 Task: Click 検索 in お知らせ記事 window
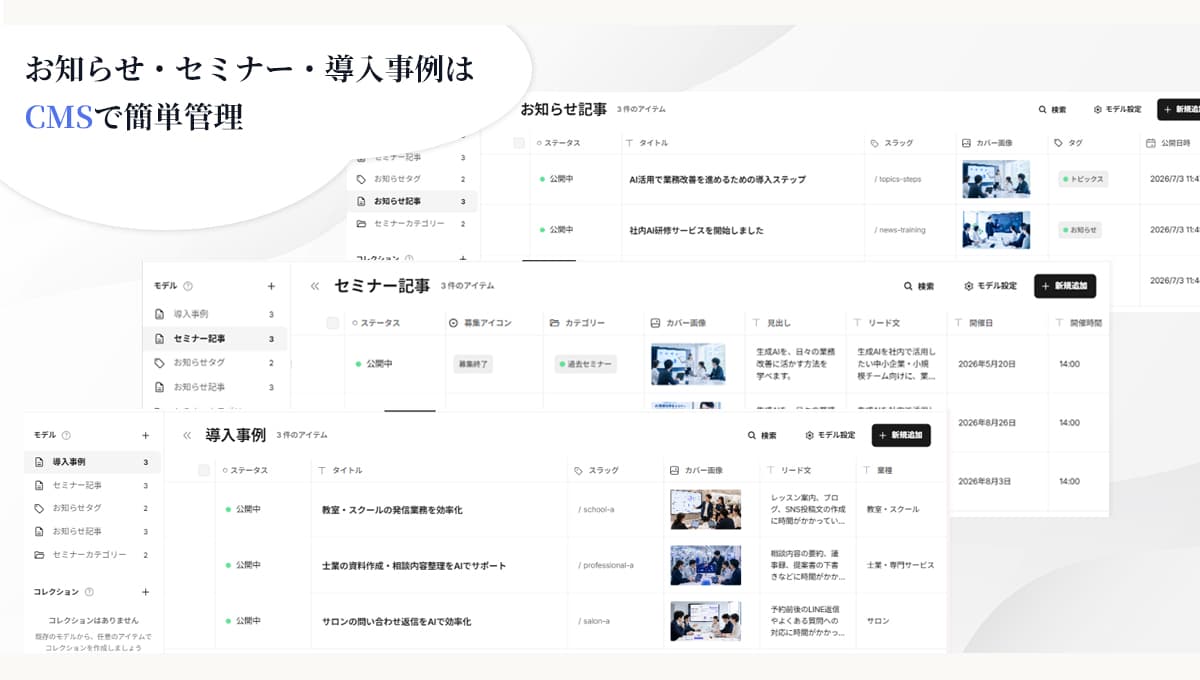[x=1052, y=110]
